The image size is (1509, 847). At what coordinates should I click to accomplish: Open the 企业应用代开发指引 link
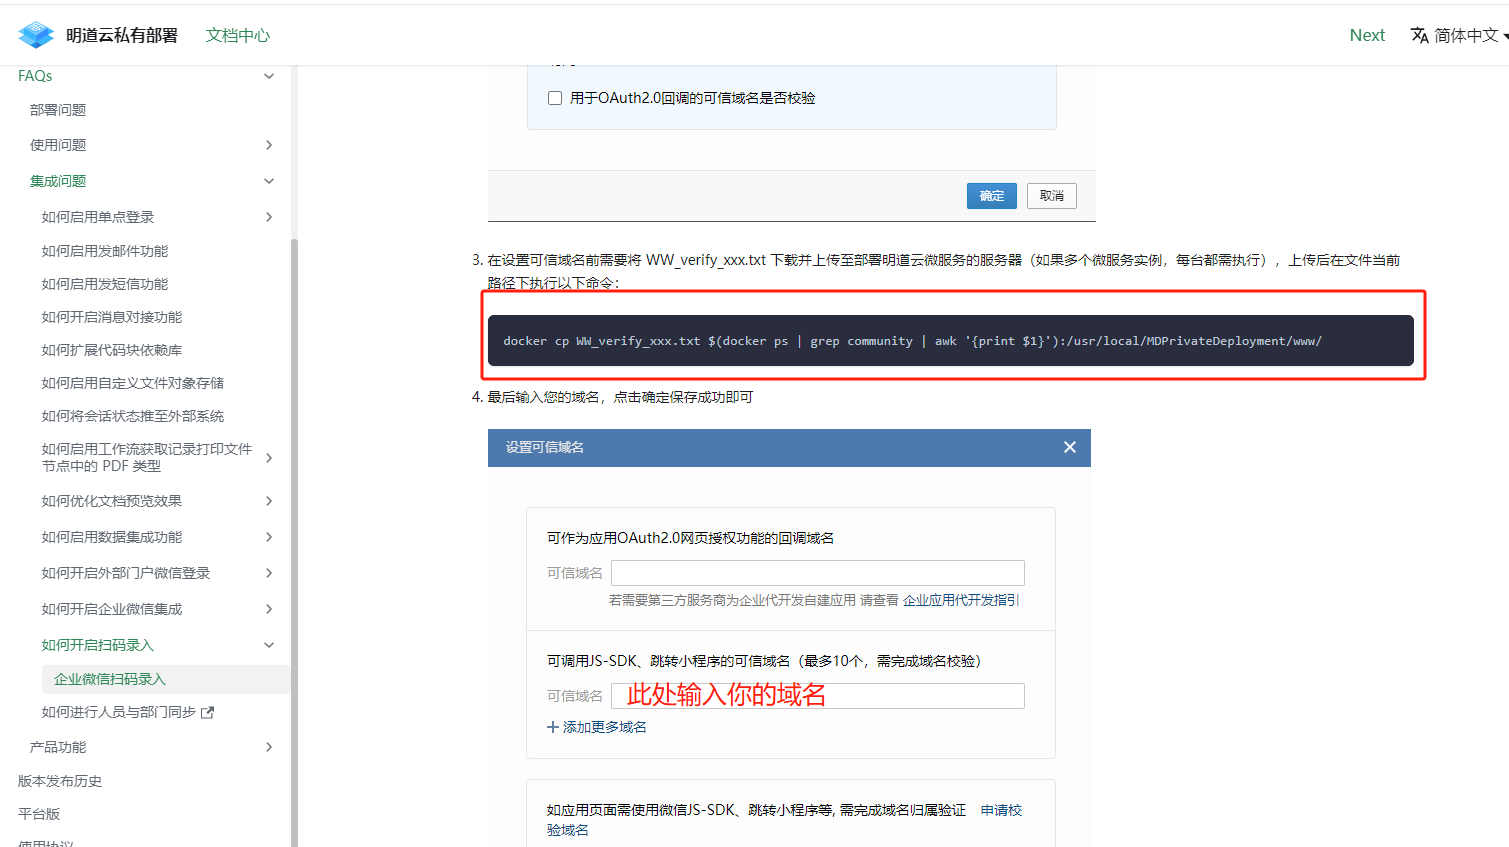coord(960,600)
